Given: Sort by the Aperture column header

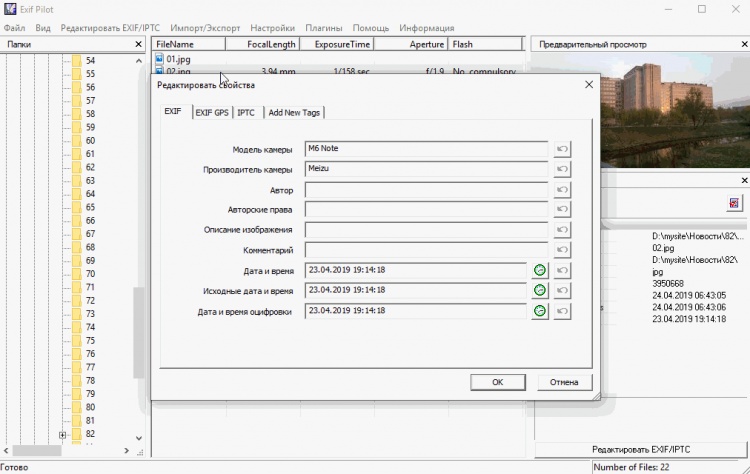Looking at the screenshot, I should 411,44.
